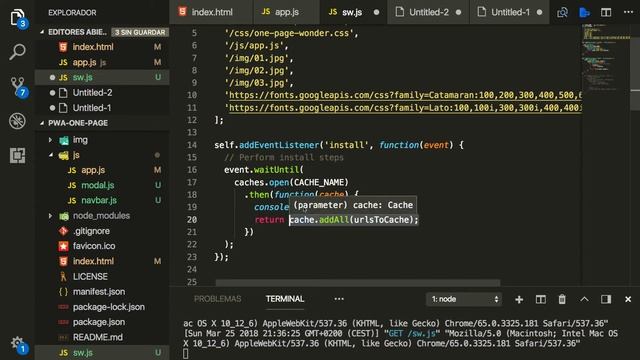Image resolution: width=640 pixels, height=360 pixels.
Task: Place cursor in terminal prompt input
Action: (x=186, y=353)
